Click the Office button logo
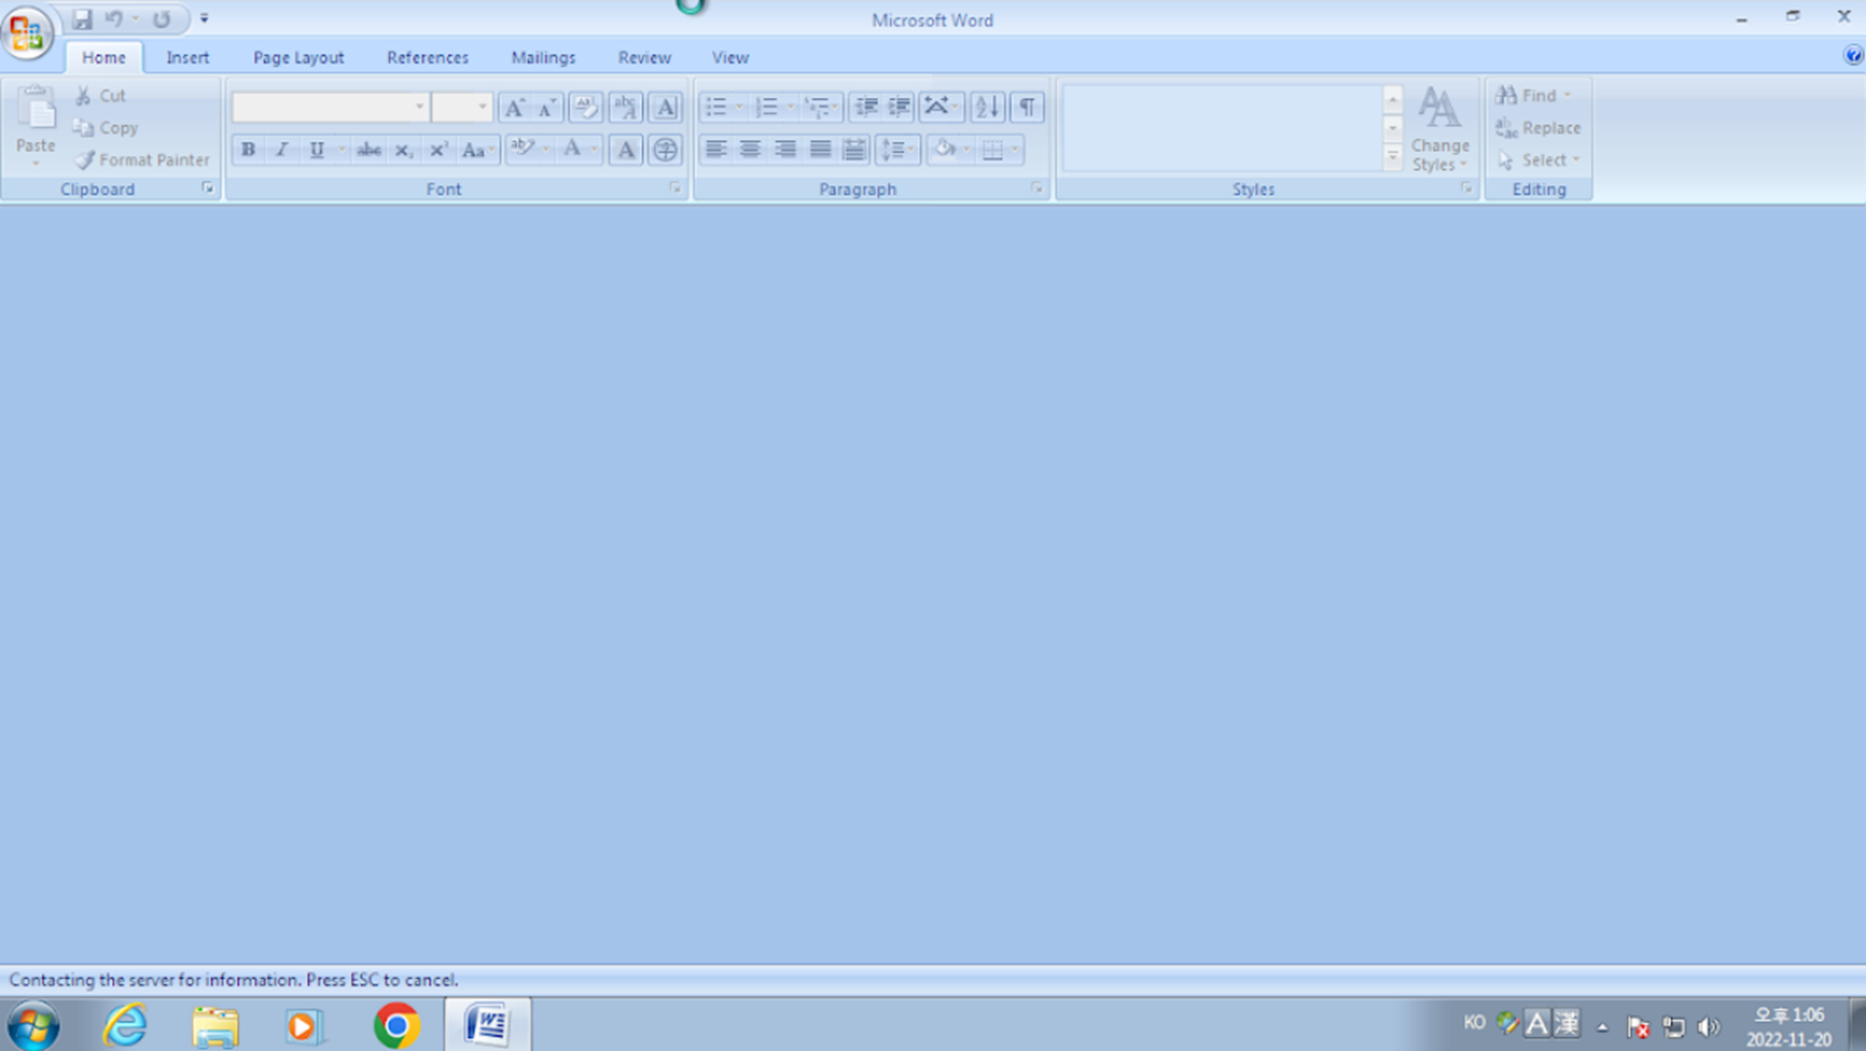The image size is (1866, 1051). pos(27,33)
